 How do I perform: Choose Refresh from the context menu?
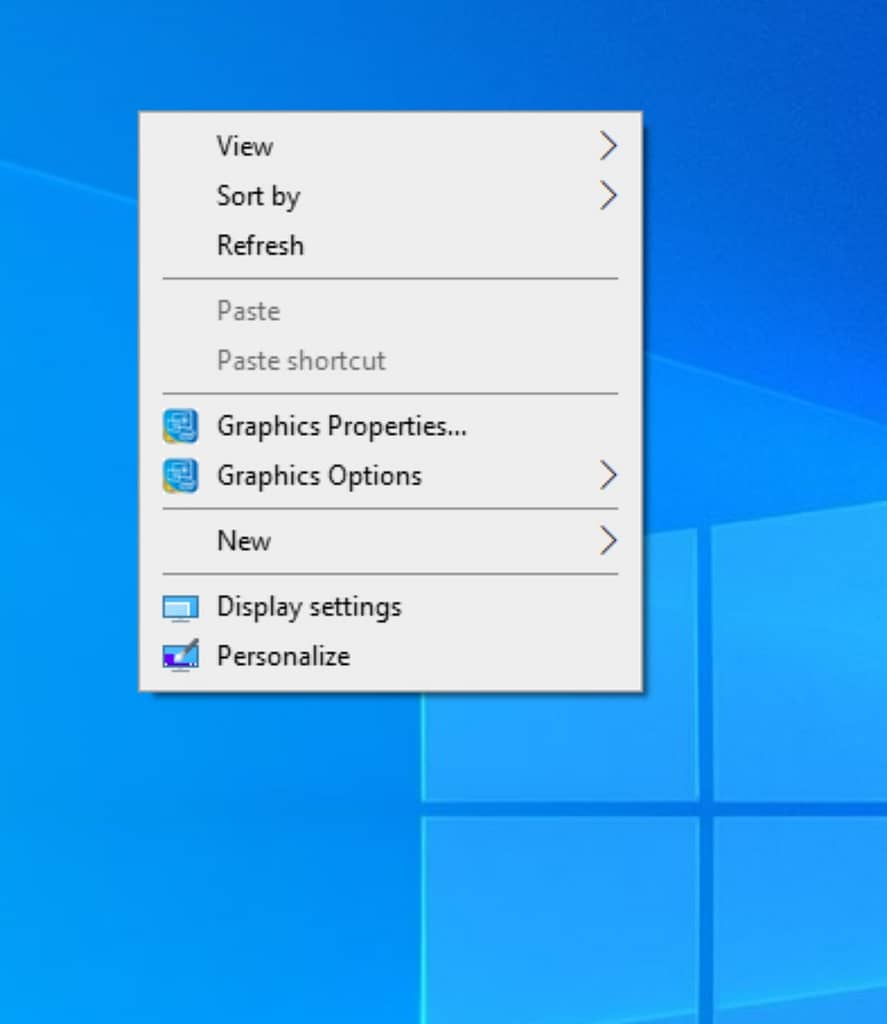pos(391,246)
